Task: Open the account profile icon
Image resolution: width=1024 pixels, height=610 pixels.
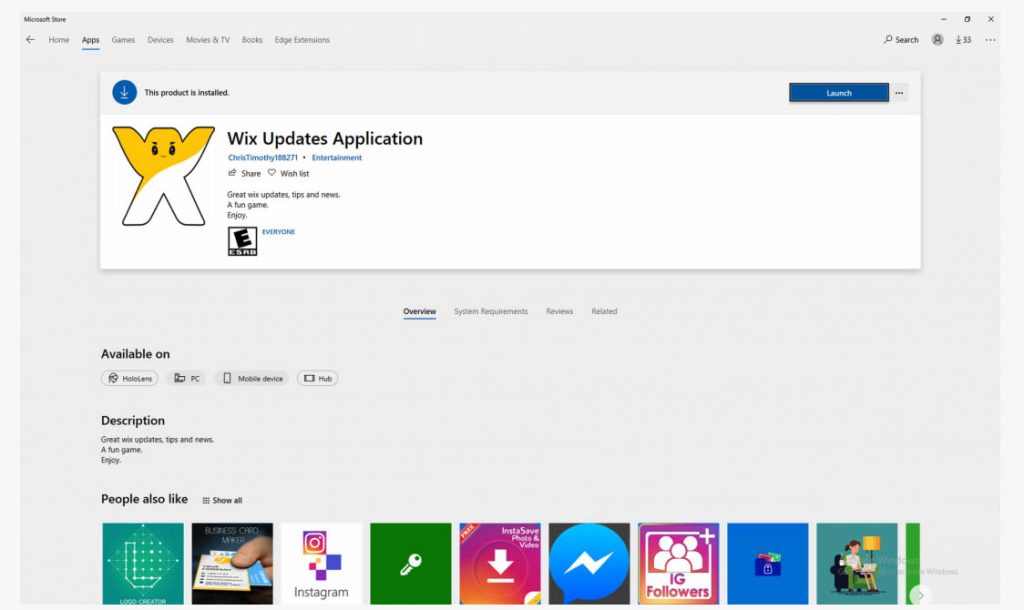Action: click(x=937, y=40)
